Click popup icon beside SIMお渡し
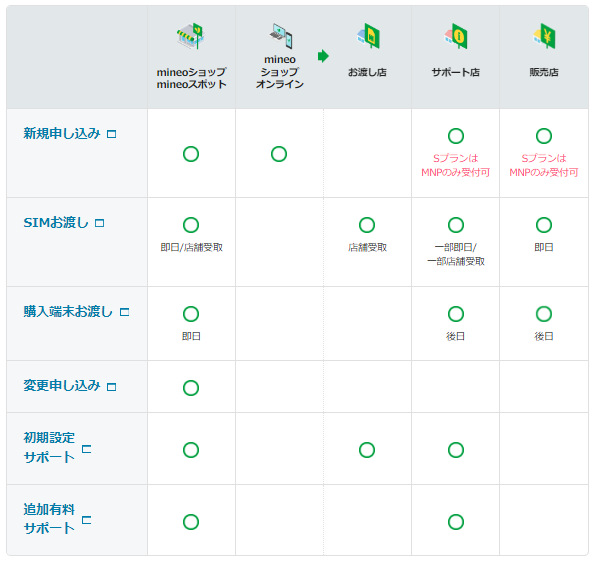Image resolution: width=594 pixels, height=563 pixels. [100, 223]
